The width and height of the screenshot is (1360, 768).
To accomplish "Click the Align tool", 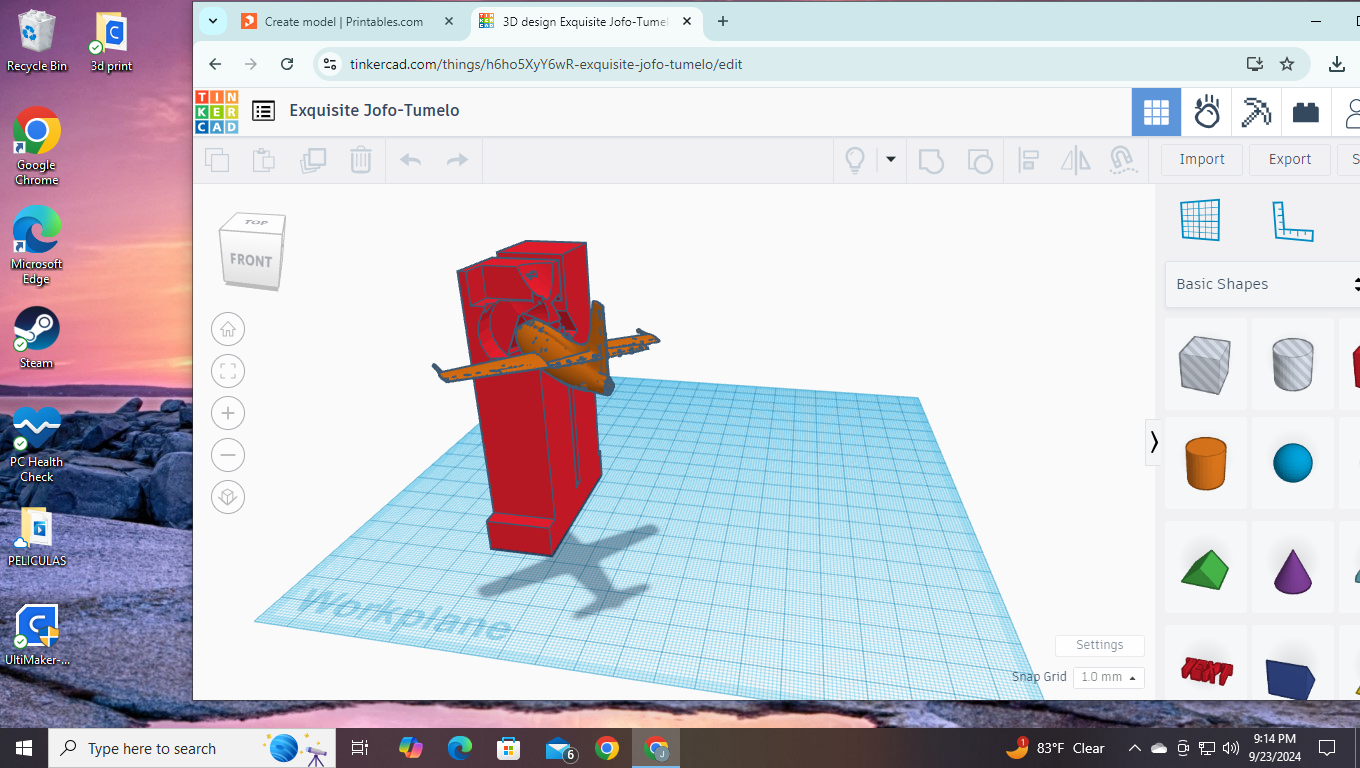I will 1028,160.
